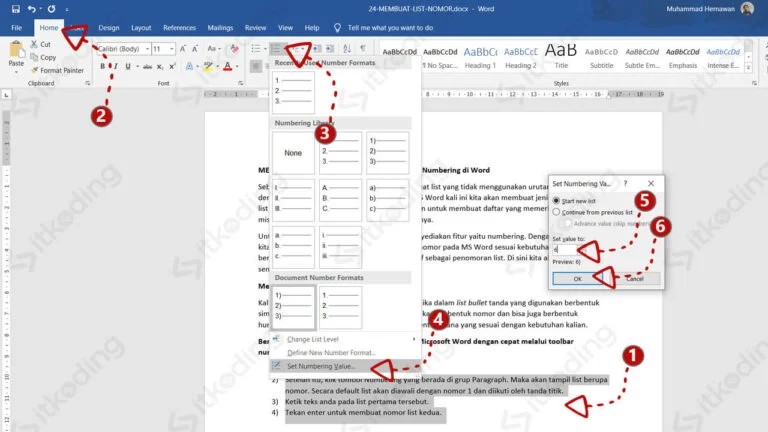Image resolution: width=768 pixels, height=432 pixels.
Task: Choose Define New Number Format menu item
Action: (345, 353)
